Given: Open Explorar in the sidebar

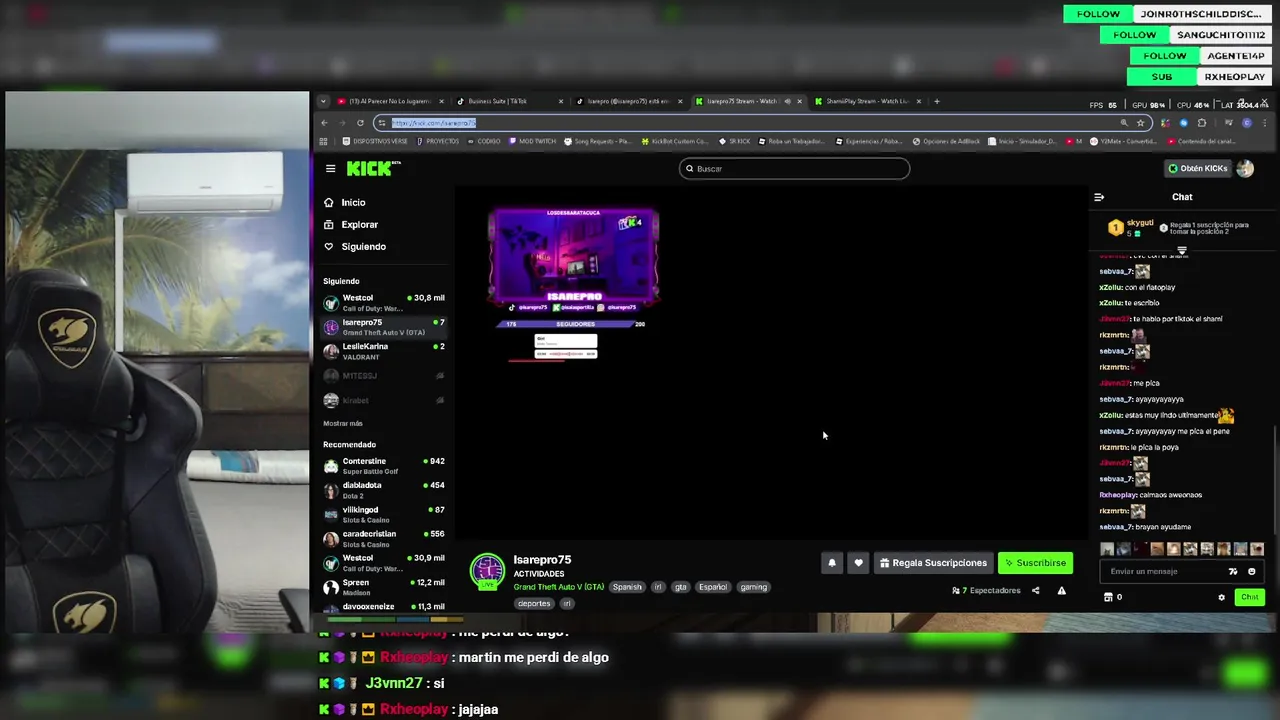Looking at the screenshot, I should click(351, 225).
